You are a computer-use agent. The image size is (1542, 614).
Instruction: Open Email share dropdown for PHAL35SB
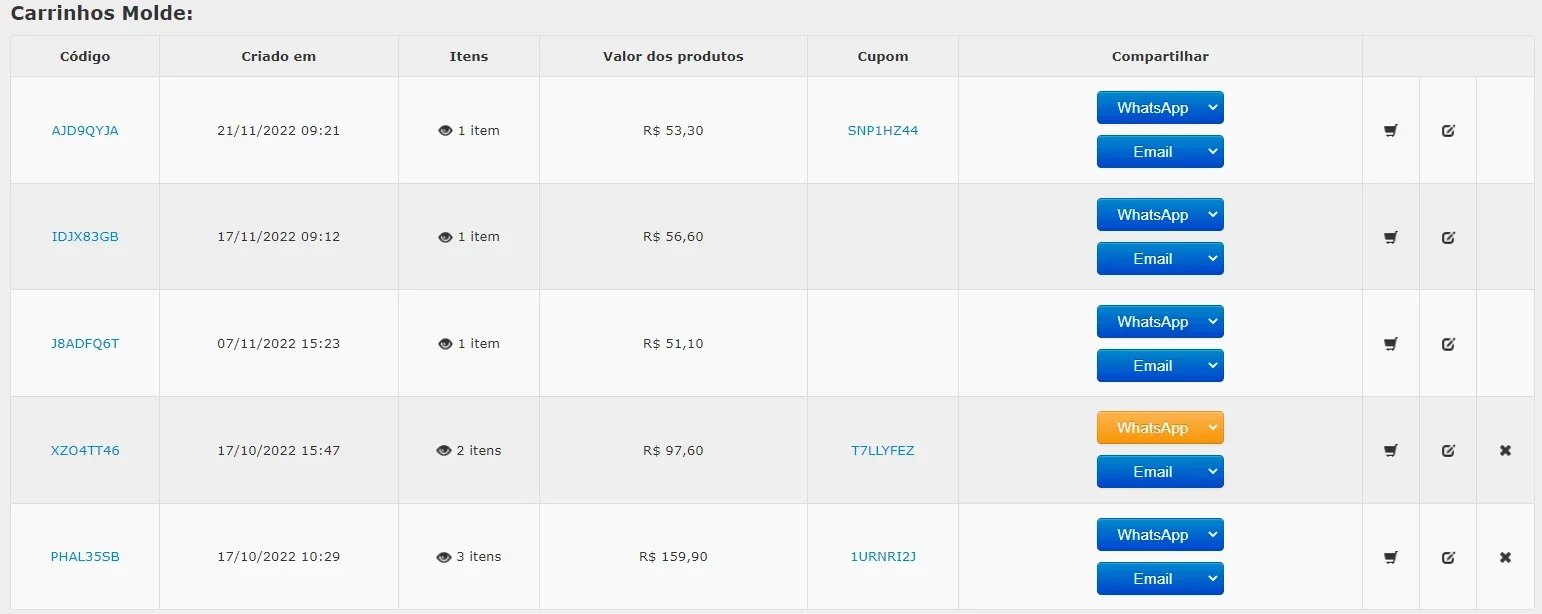(x=1160, y=579)
